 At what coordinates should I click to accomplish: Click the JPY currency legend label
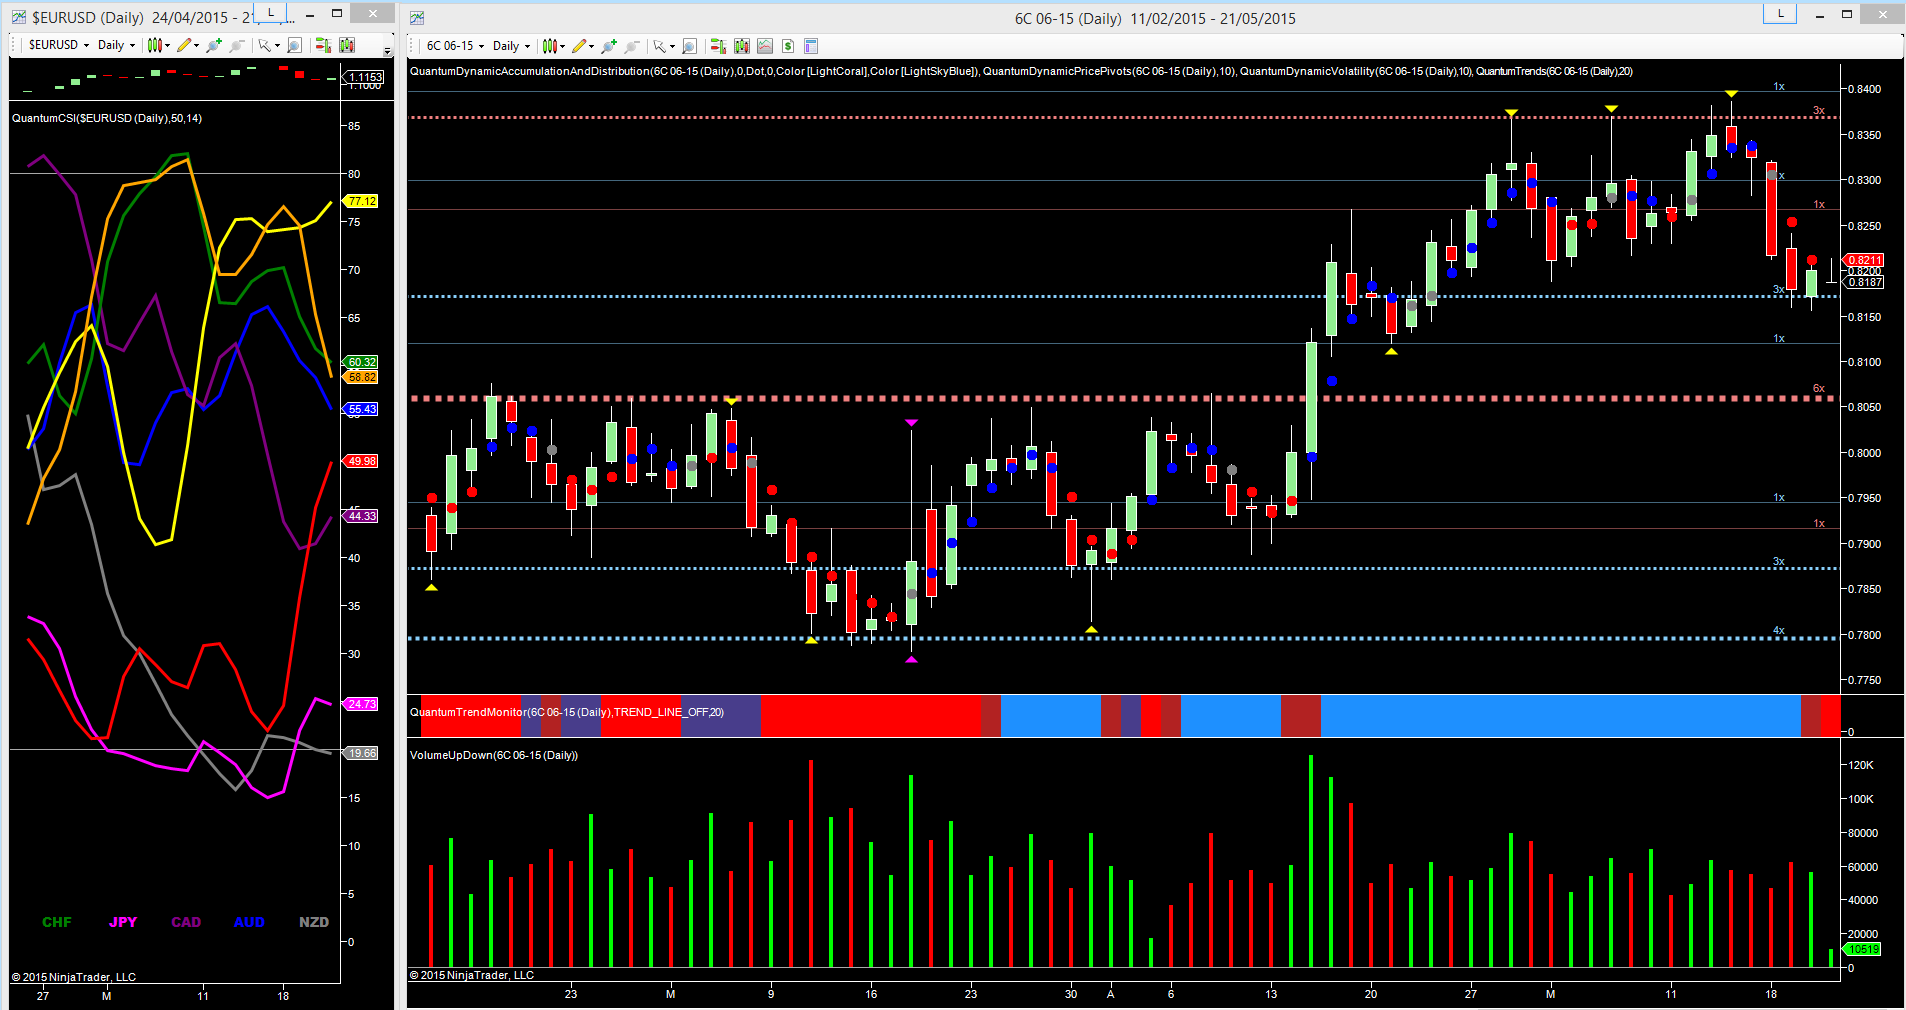pyautogui.click(x=123, y=922)
